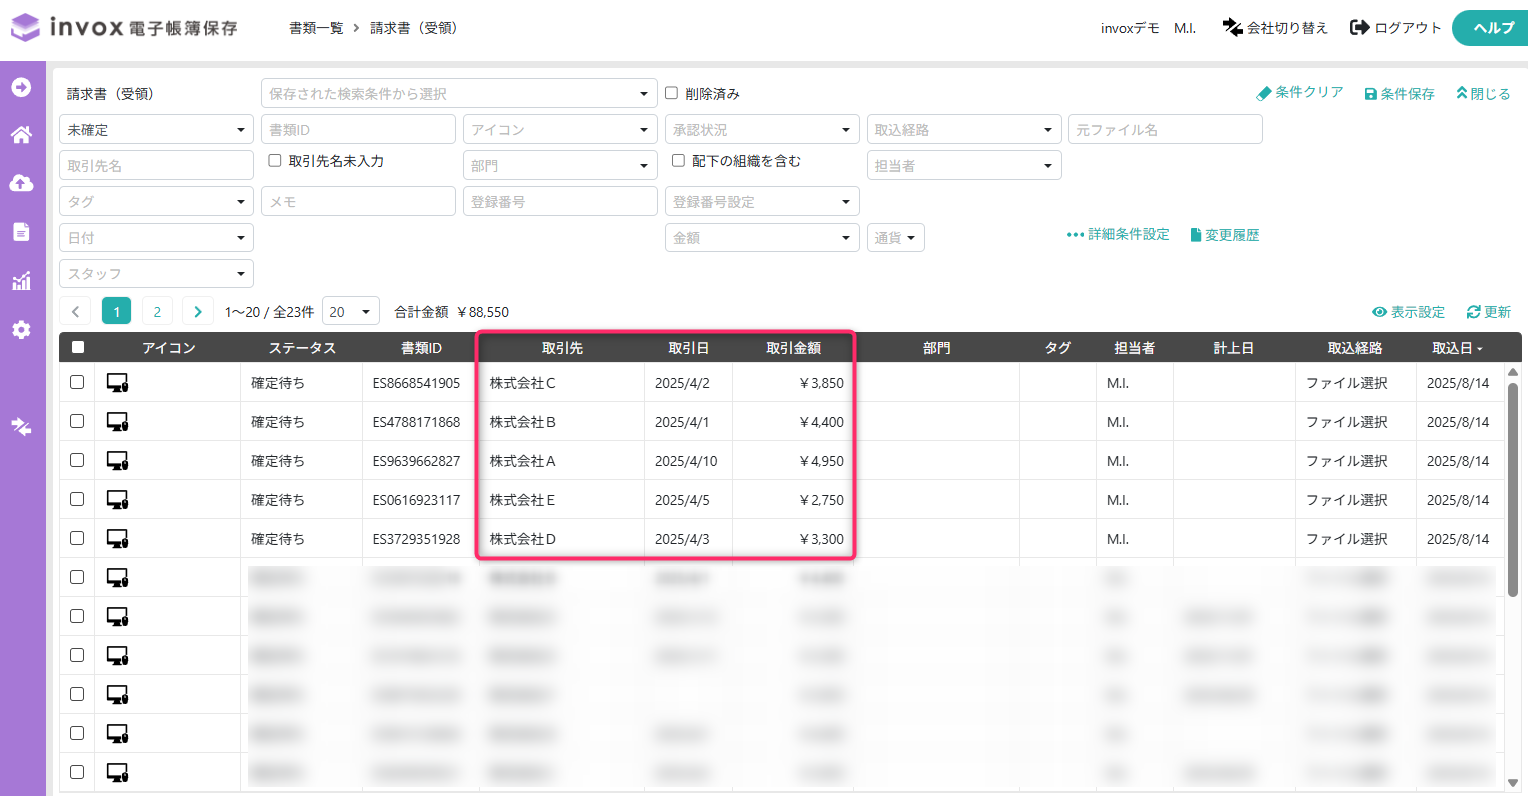Open the home icon in the sidebar
Viewport: 1528px width, 796px height.
(21, 135)
